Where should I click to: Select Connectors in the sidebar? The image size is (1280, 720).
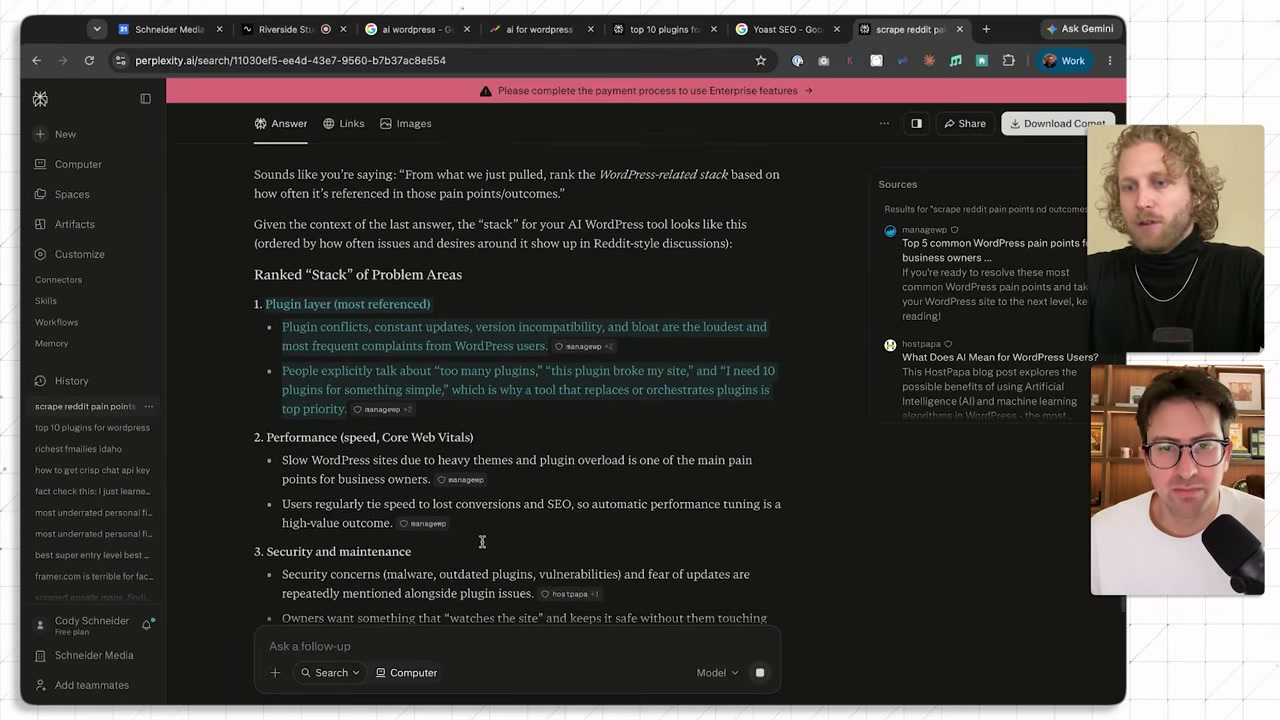[x=58, y=280]
